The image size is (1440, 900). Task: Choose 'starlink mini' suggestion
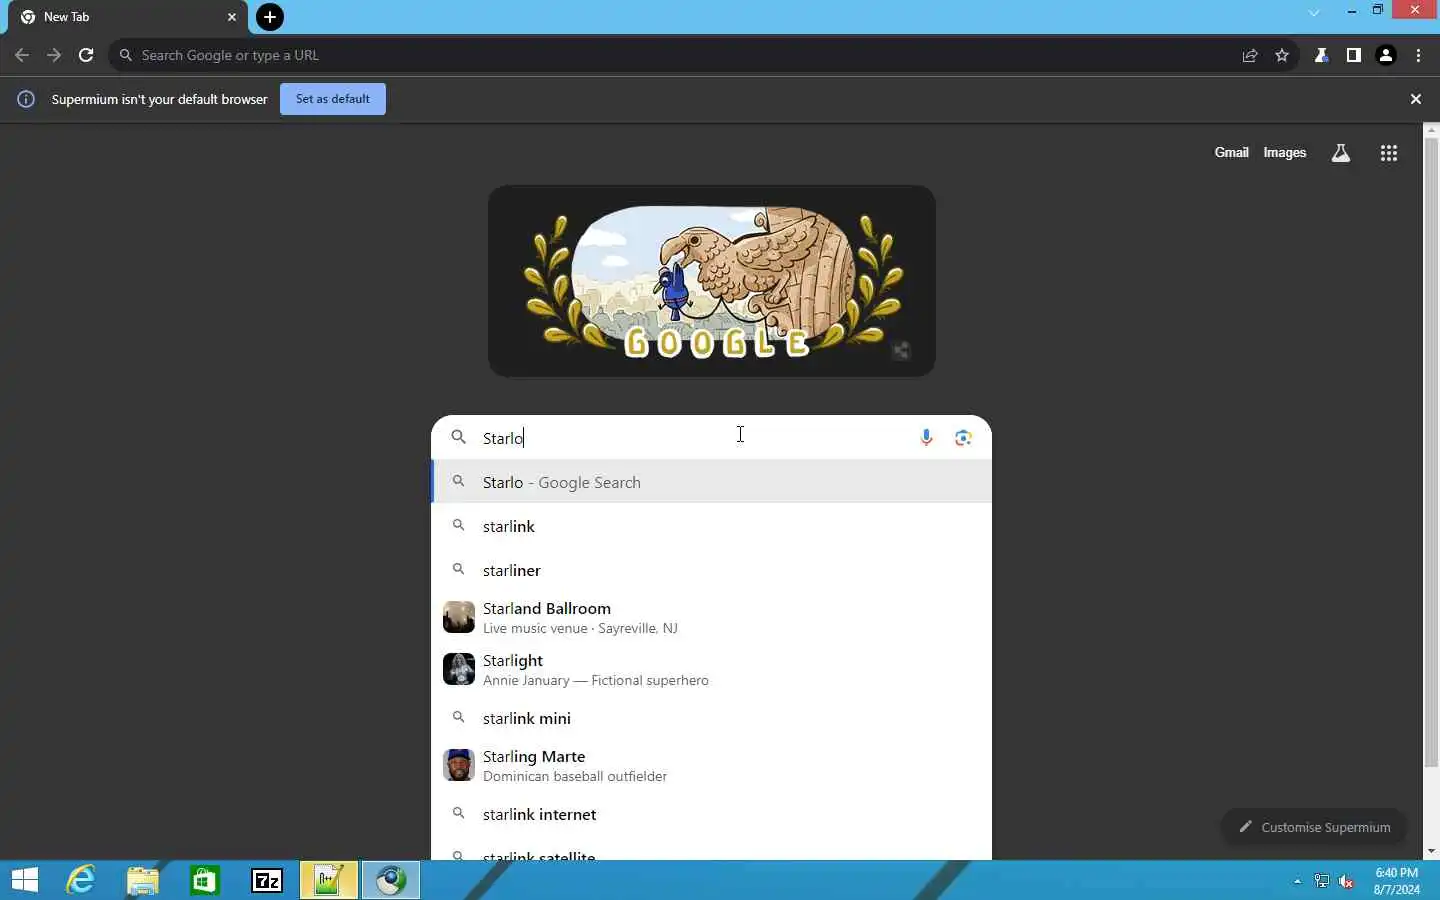tap(711, 718)
